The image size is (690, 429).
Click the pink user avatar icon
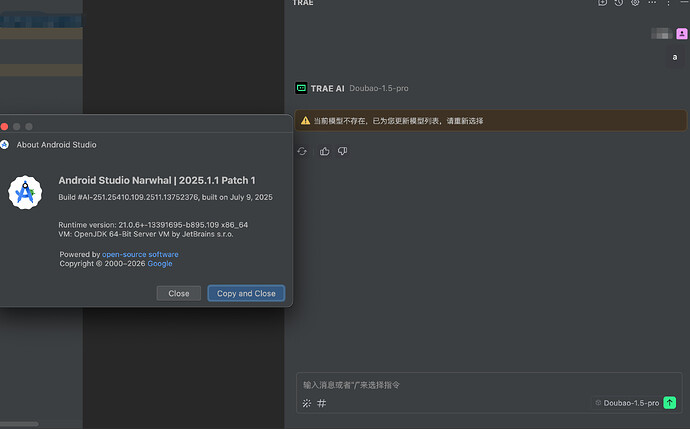coord(682,33)
